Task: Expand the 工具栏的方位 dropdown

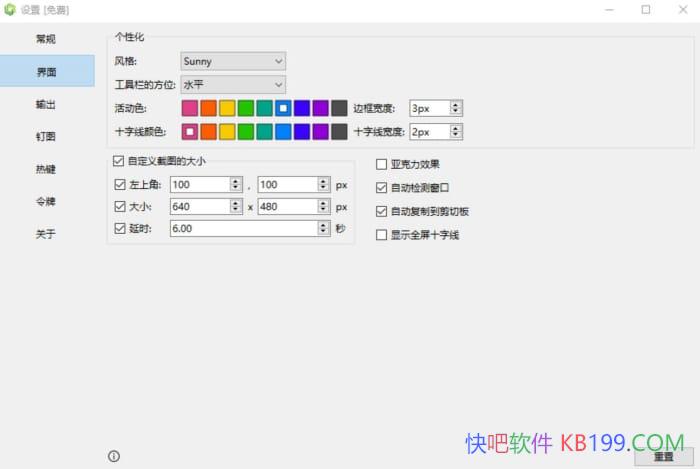Action: (233, 84)
